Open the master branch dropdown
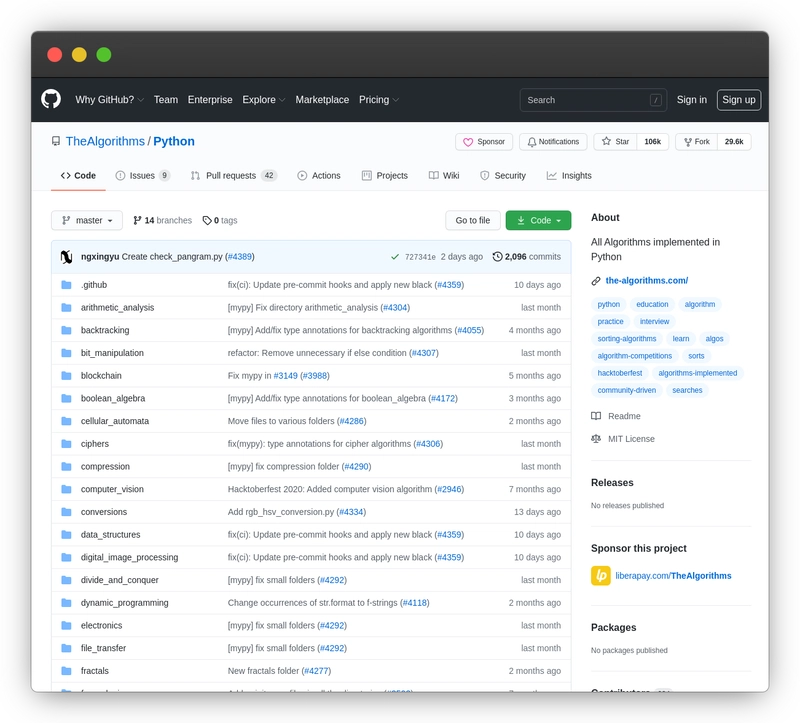Viewport: 800px width, 723px height. click(87, 220)
